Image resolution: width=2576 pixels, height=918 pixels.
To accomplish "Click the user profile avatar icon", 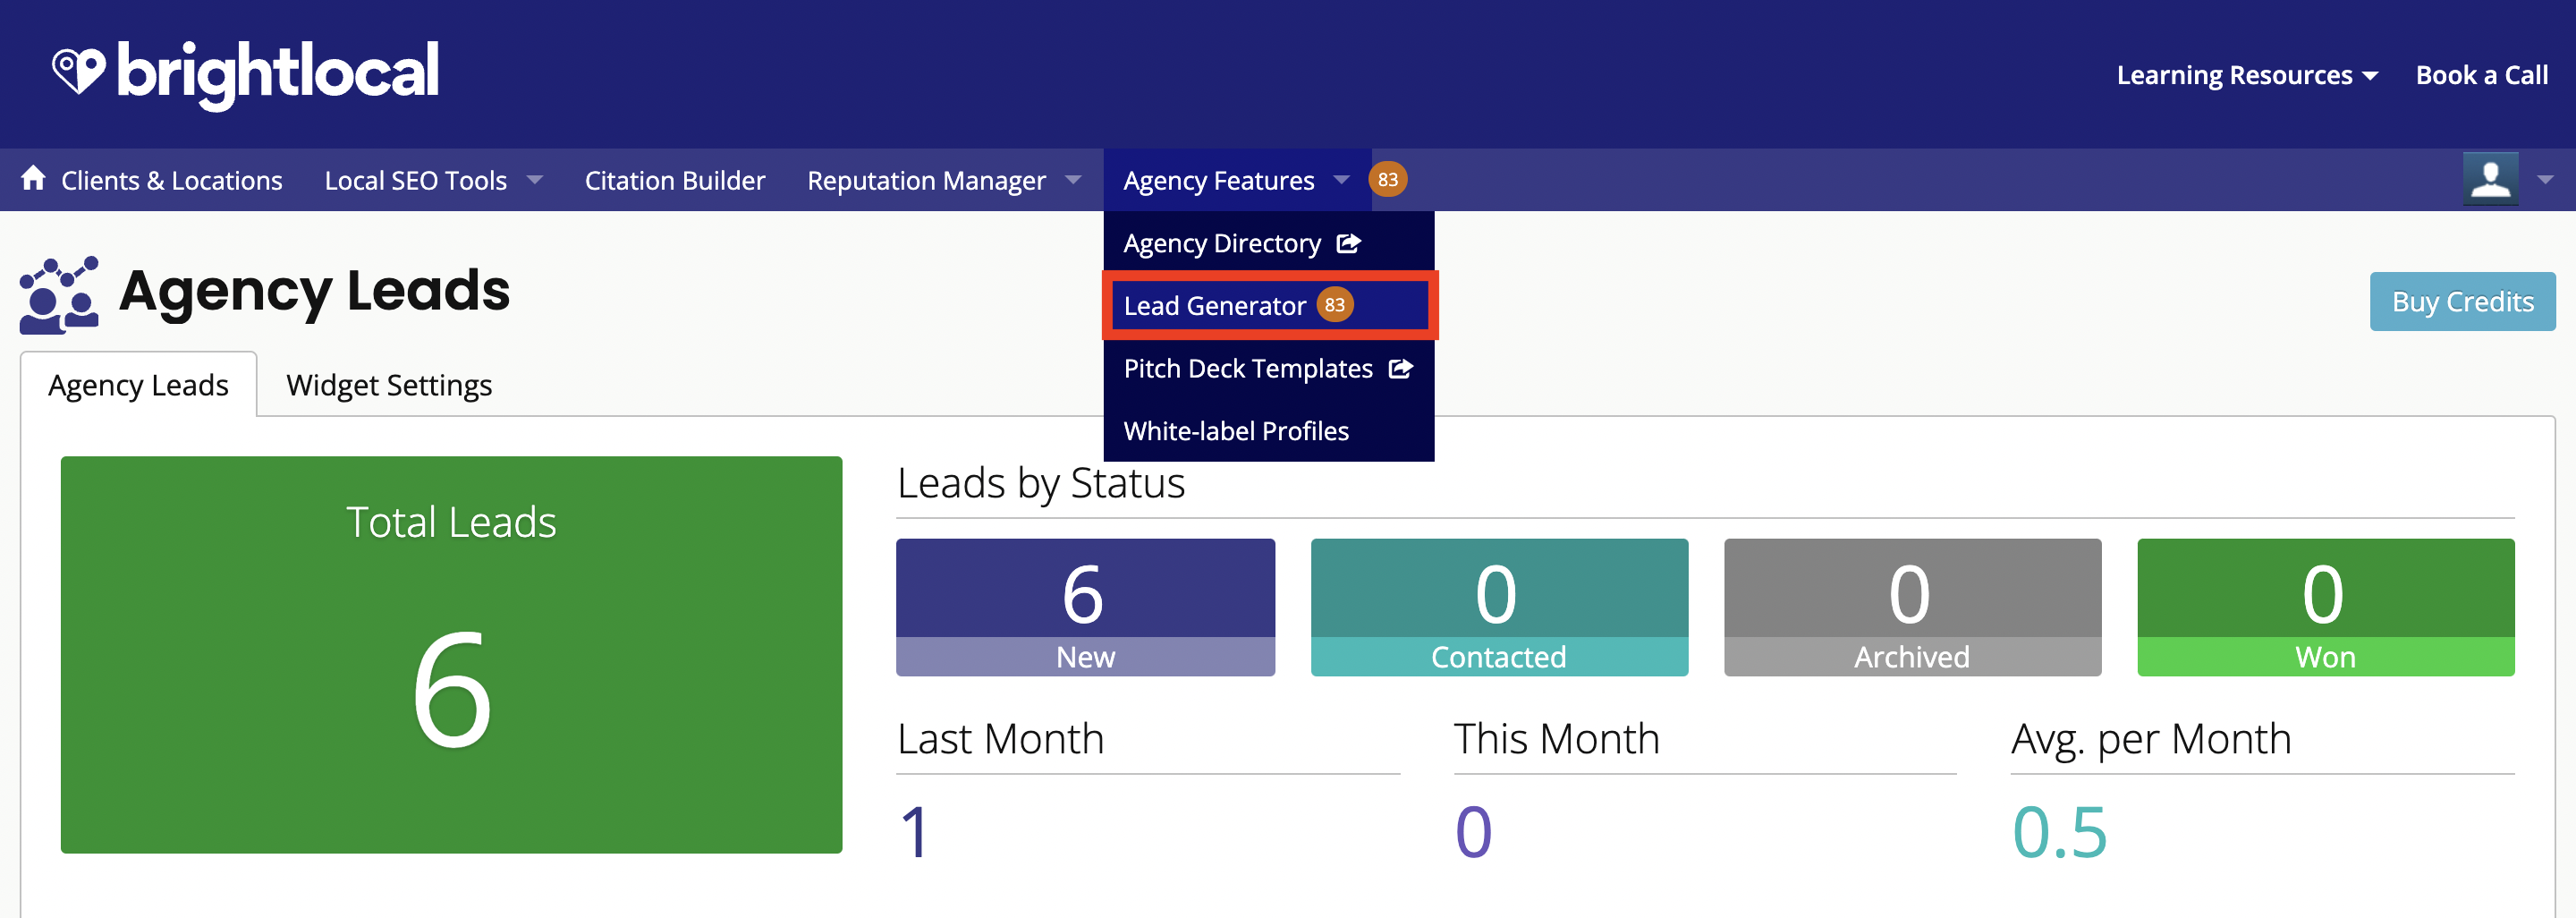I will click(2490, 179).
